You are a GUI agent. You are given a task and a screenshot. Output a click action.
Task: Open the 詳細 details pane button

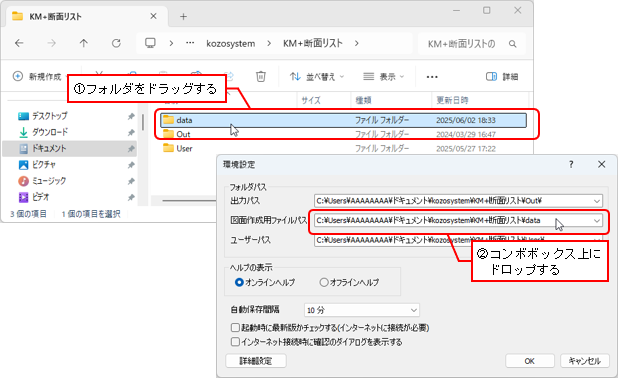coord(502,76)
